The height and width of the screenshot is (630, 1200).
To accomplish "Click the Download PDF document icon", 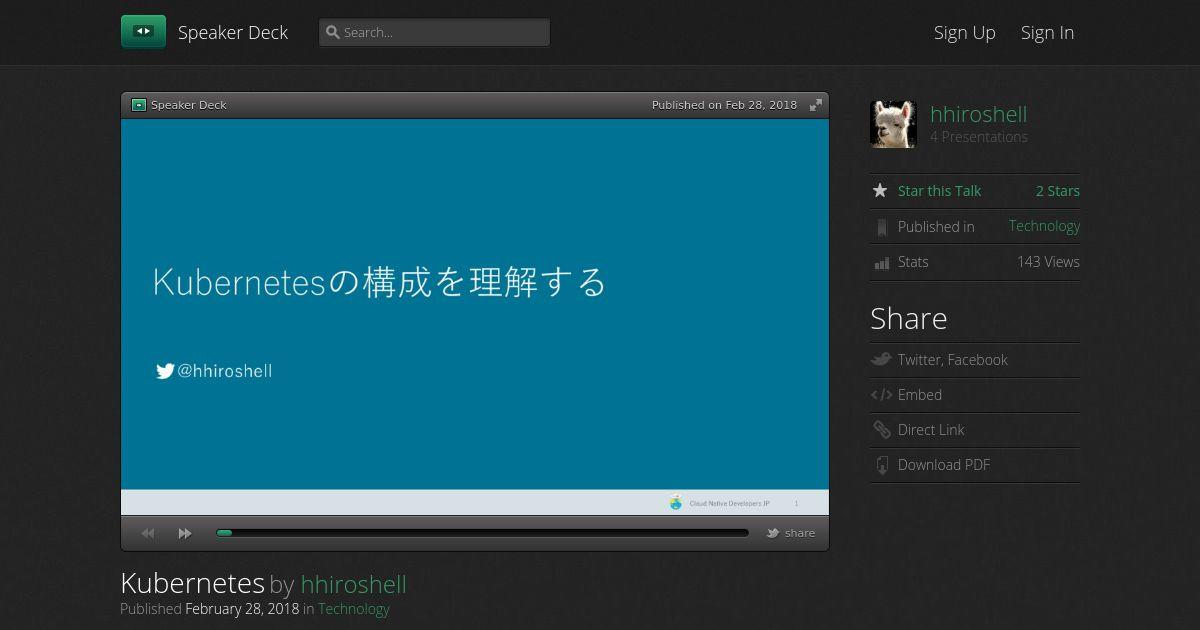I will click(881, 465).
